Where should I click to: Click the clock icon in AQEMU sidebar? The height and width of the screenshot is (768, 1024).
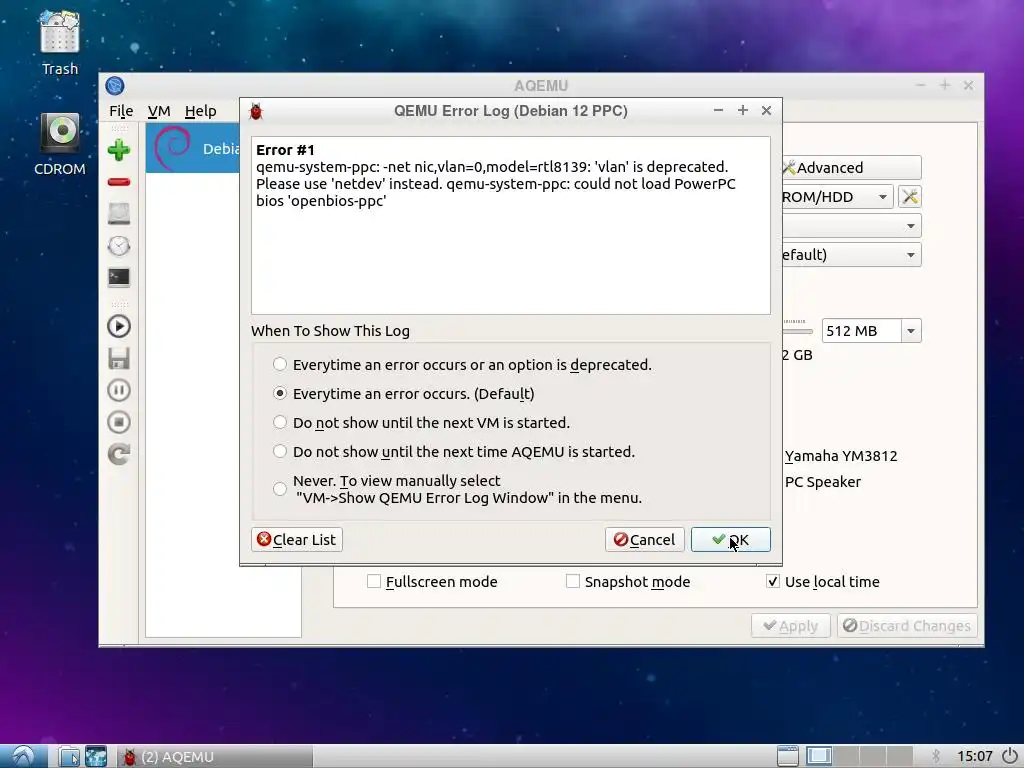coord(119,246)
